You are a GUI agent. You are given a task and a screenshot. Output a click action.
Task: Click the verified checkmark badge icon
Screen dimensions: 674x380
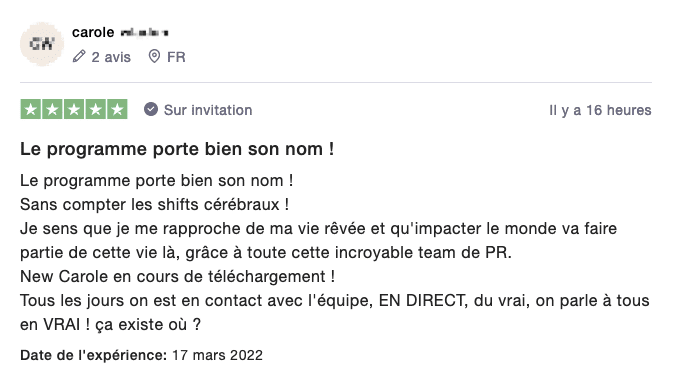pyautogui.click(x=151, y=109)
